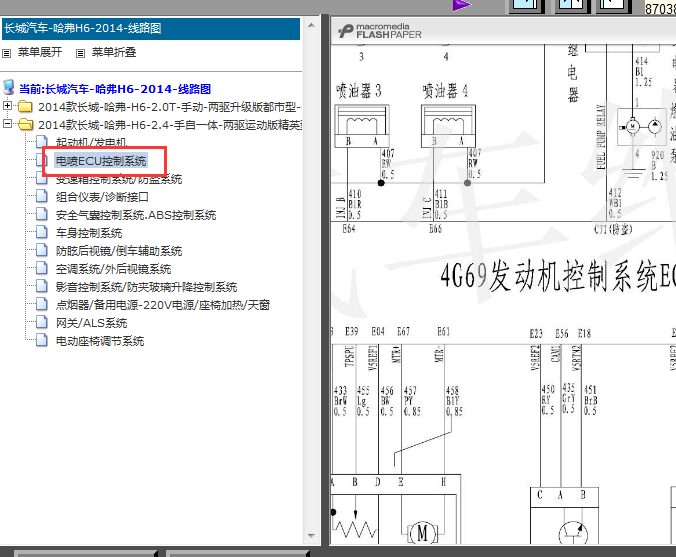Expand the 2014款长城-哈弗-H6-2.0T node
This screenshot has height=557, width=676.
(7, 105)
